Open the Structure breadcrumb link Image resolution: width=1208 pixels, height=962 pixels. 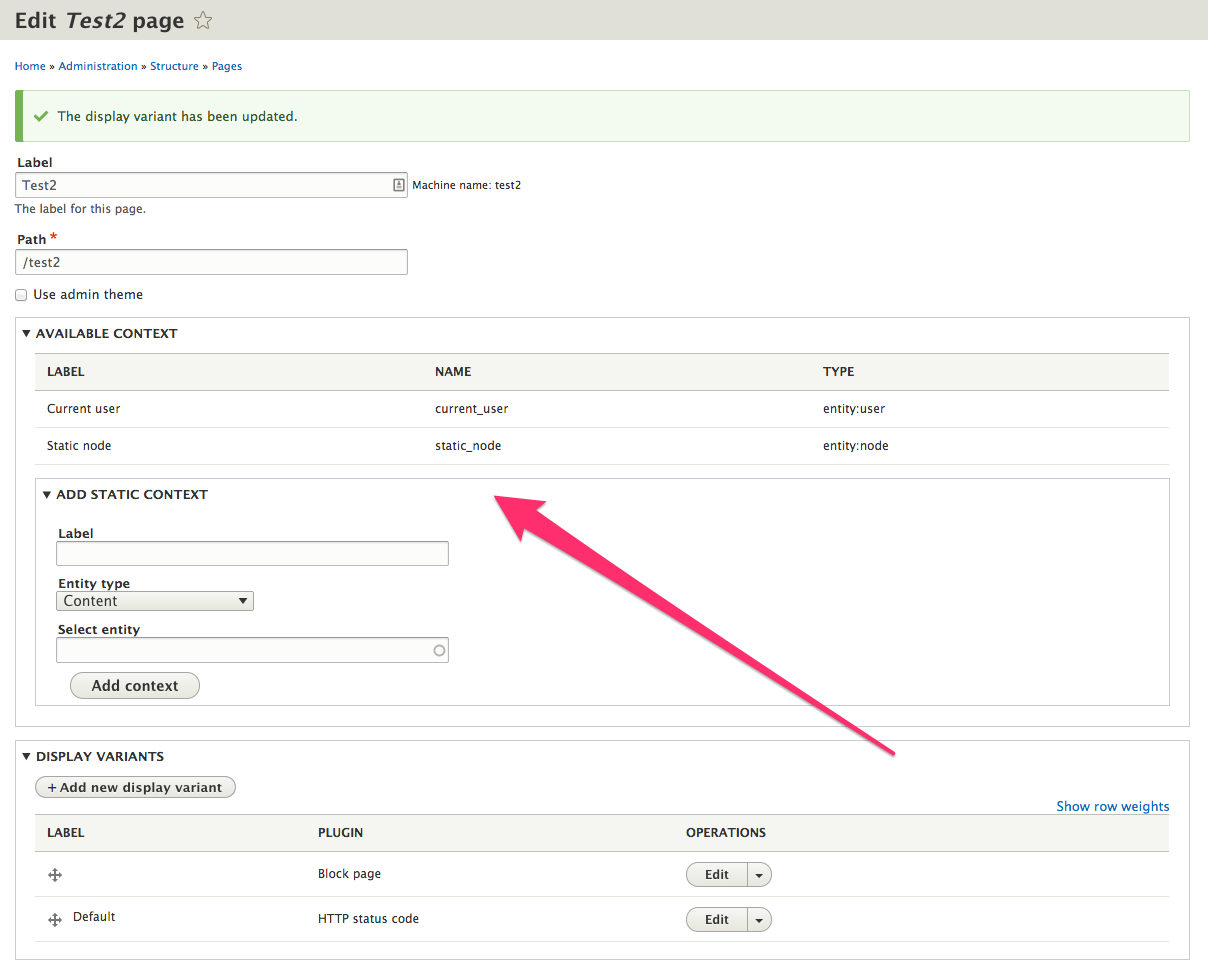click(174, 66)
